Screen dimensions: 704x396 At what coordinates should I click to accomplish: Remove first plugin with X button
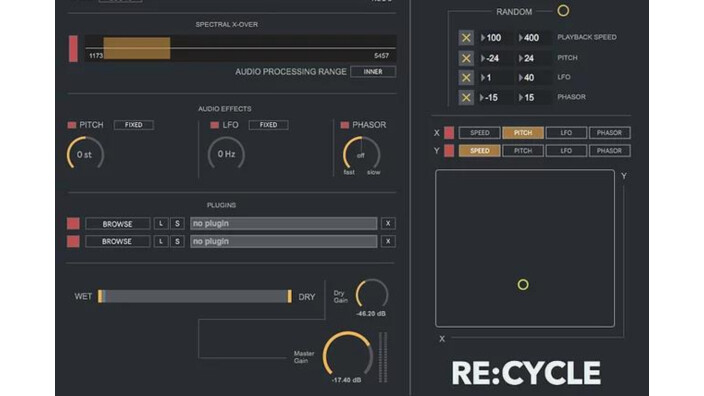click(x=388, y=224)
